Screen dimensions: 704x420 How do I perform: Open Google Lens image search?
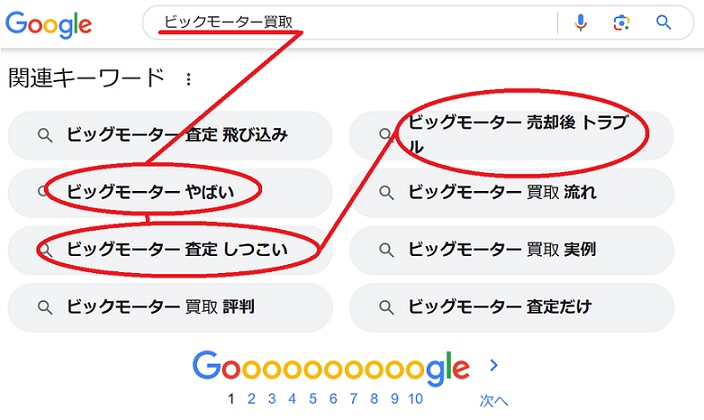coord(622,22)
